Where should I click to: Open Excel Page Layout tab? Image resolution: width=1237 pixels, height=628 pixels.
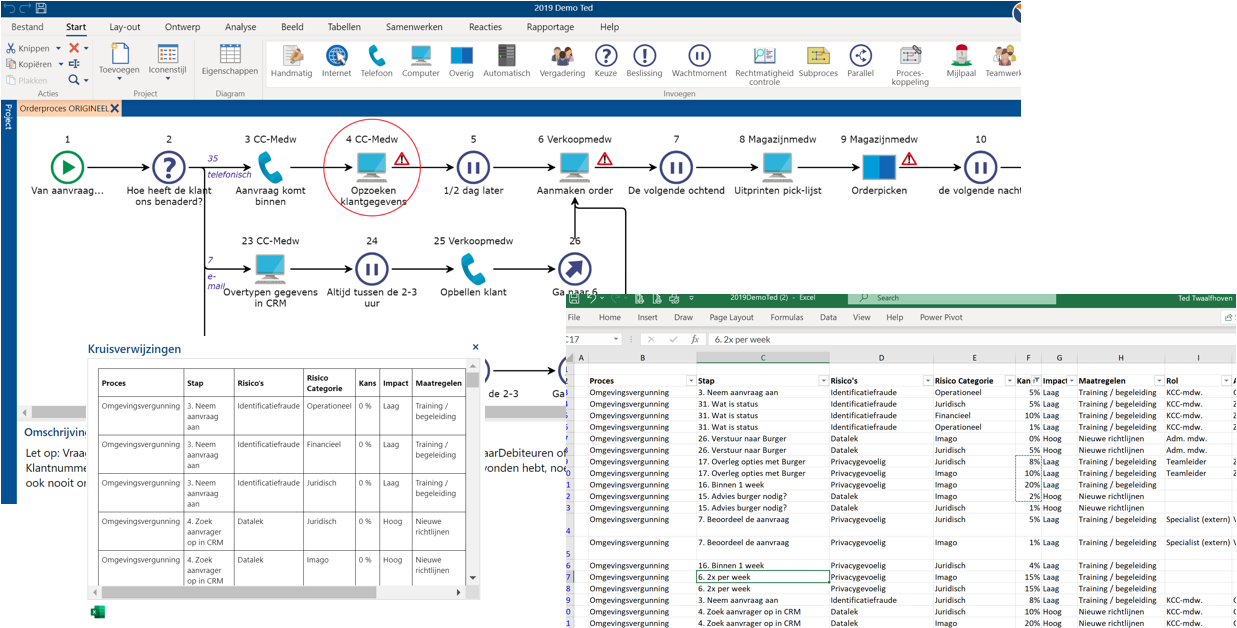731,318
